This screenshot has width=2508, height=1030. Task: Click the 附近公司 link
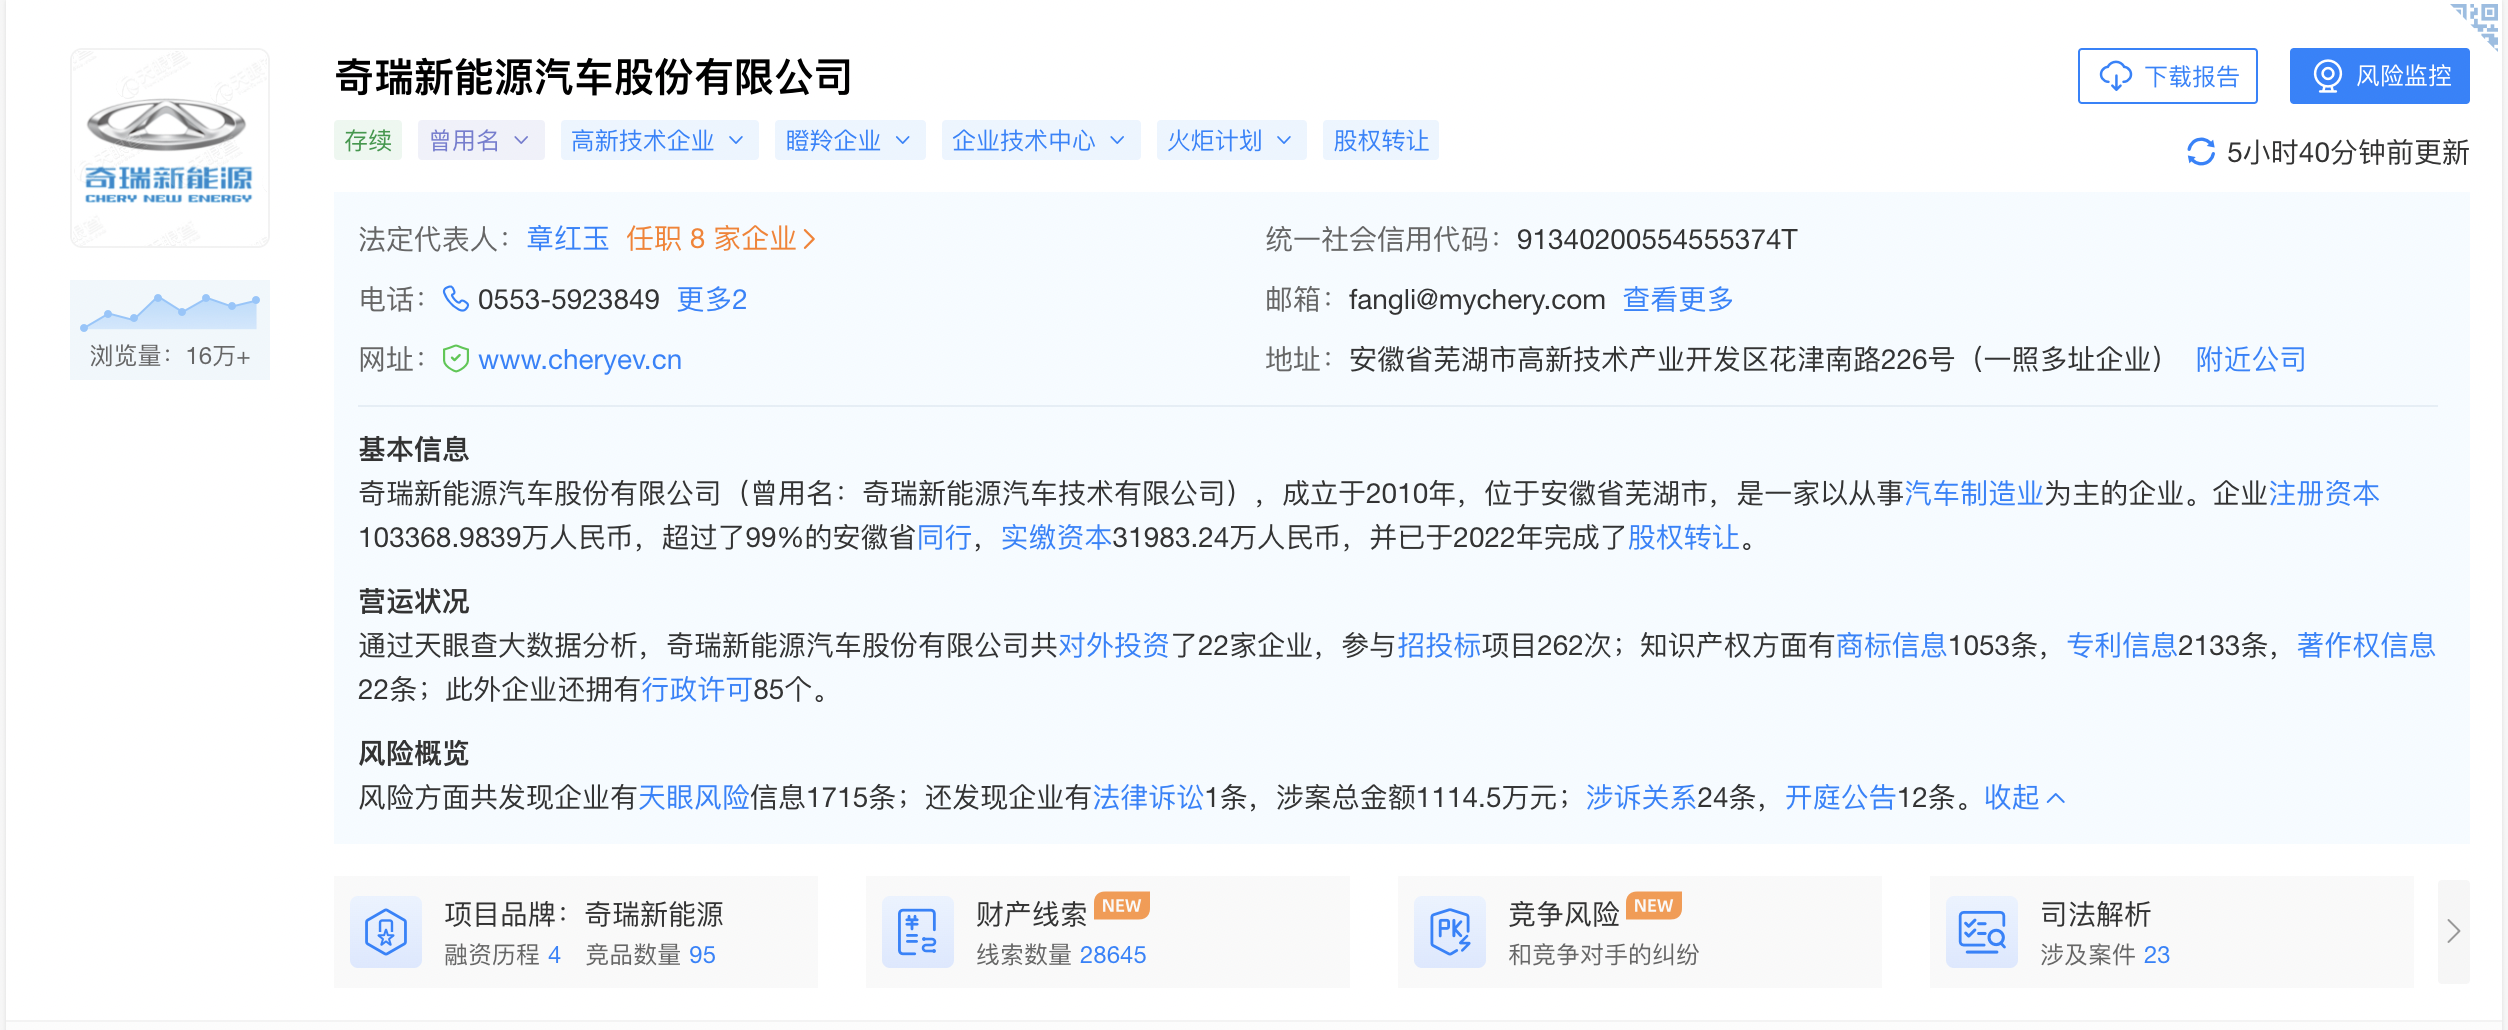pos(2251,359)
